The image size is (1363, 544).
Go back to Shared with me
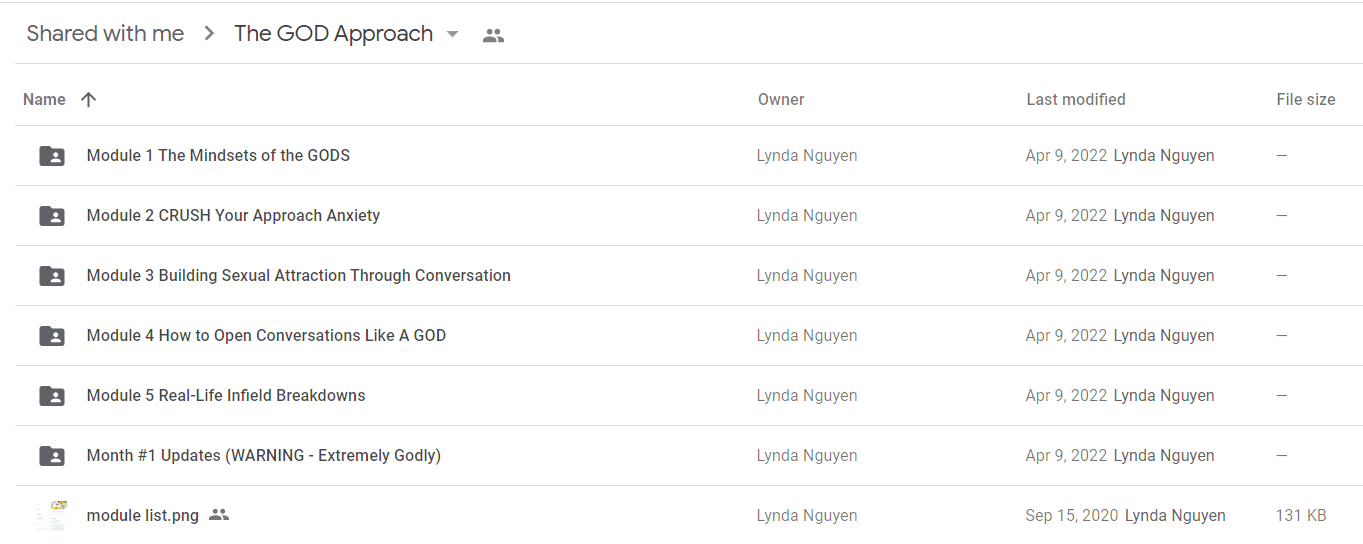[x=105, y=34]
